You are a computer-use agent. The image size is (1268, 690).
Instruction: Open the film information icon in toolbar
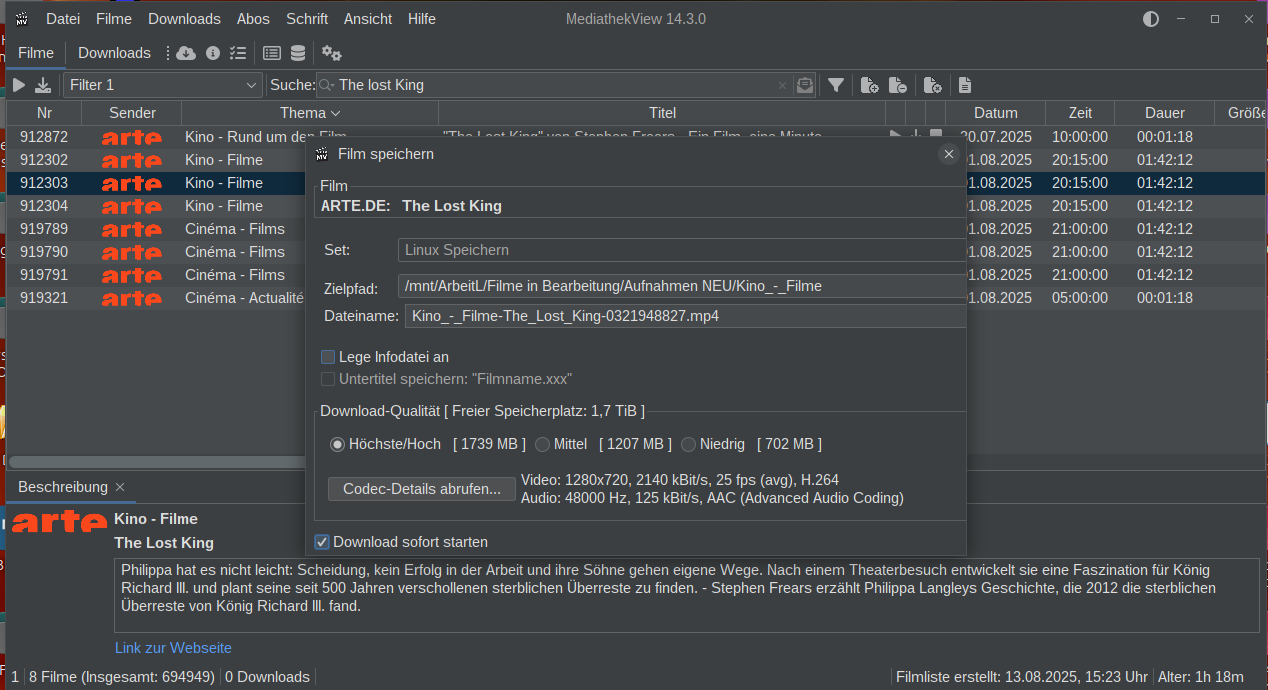[x=212, y=53]
